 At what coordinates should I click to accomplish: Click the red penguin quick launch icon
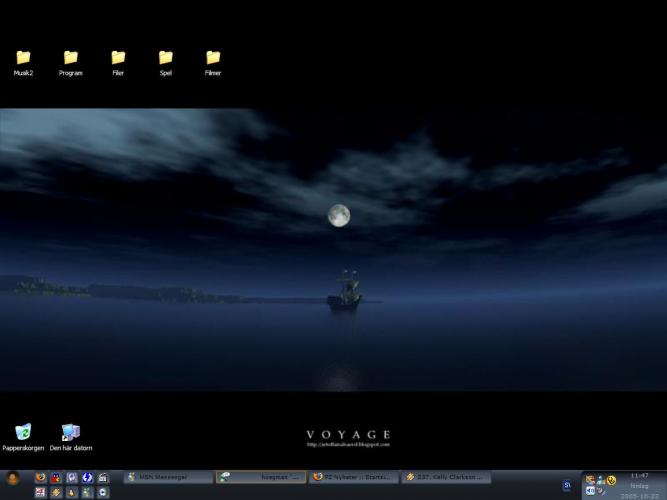click(56, 477)
